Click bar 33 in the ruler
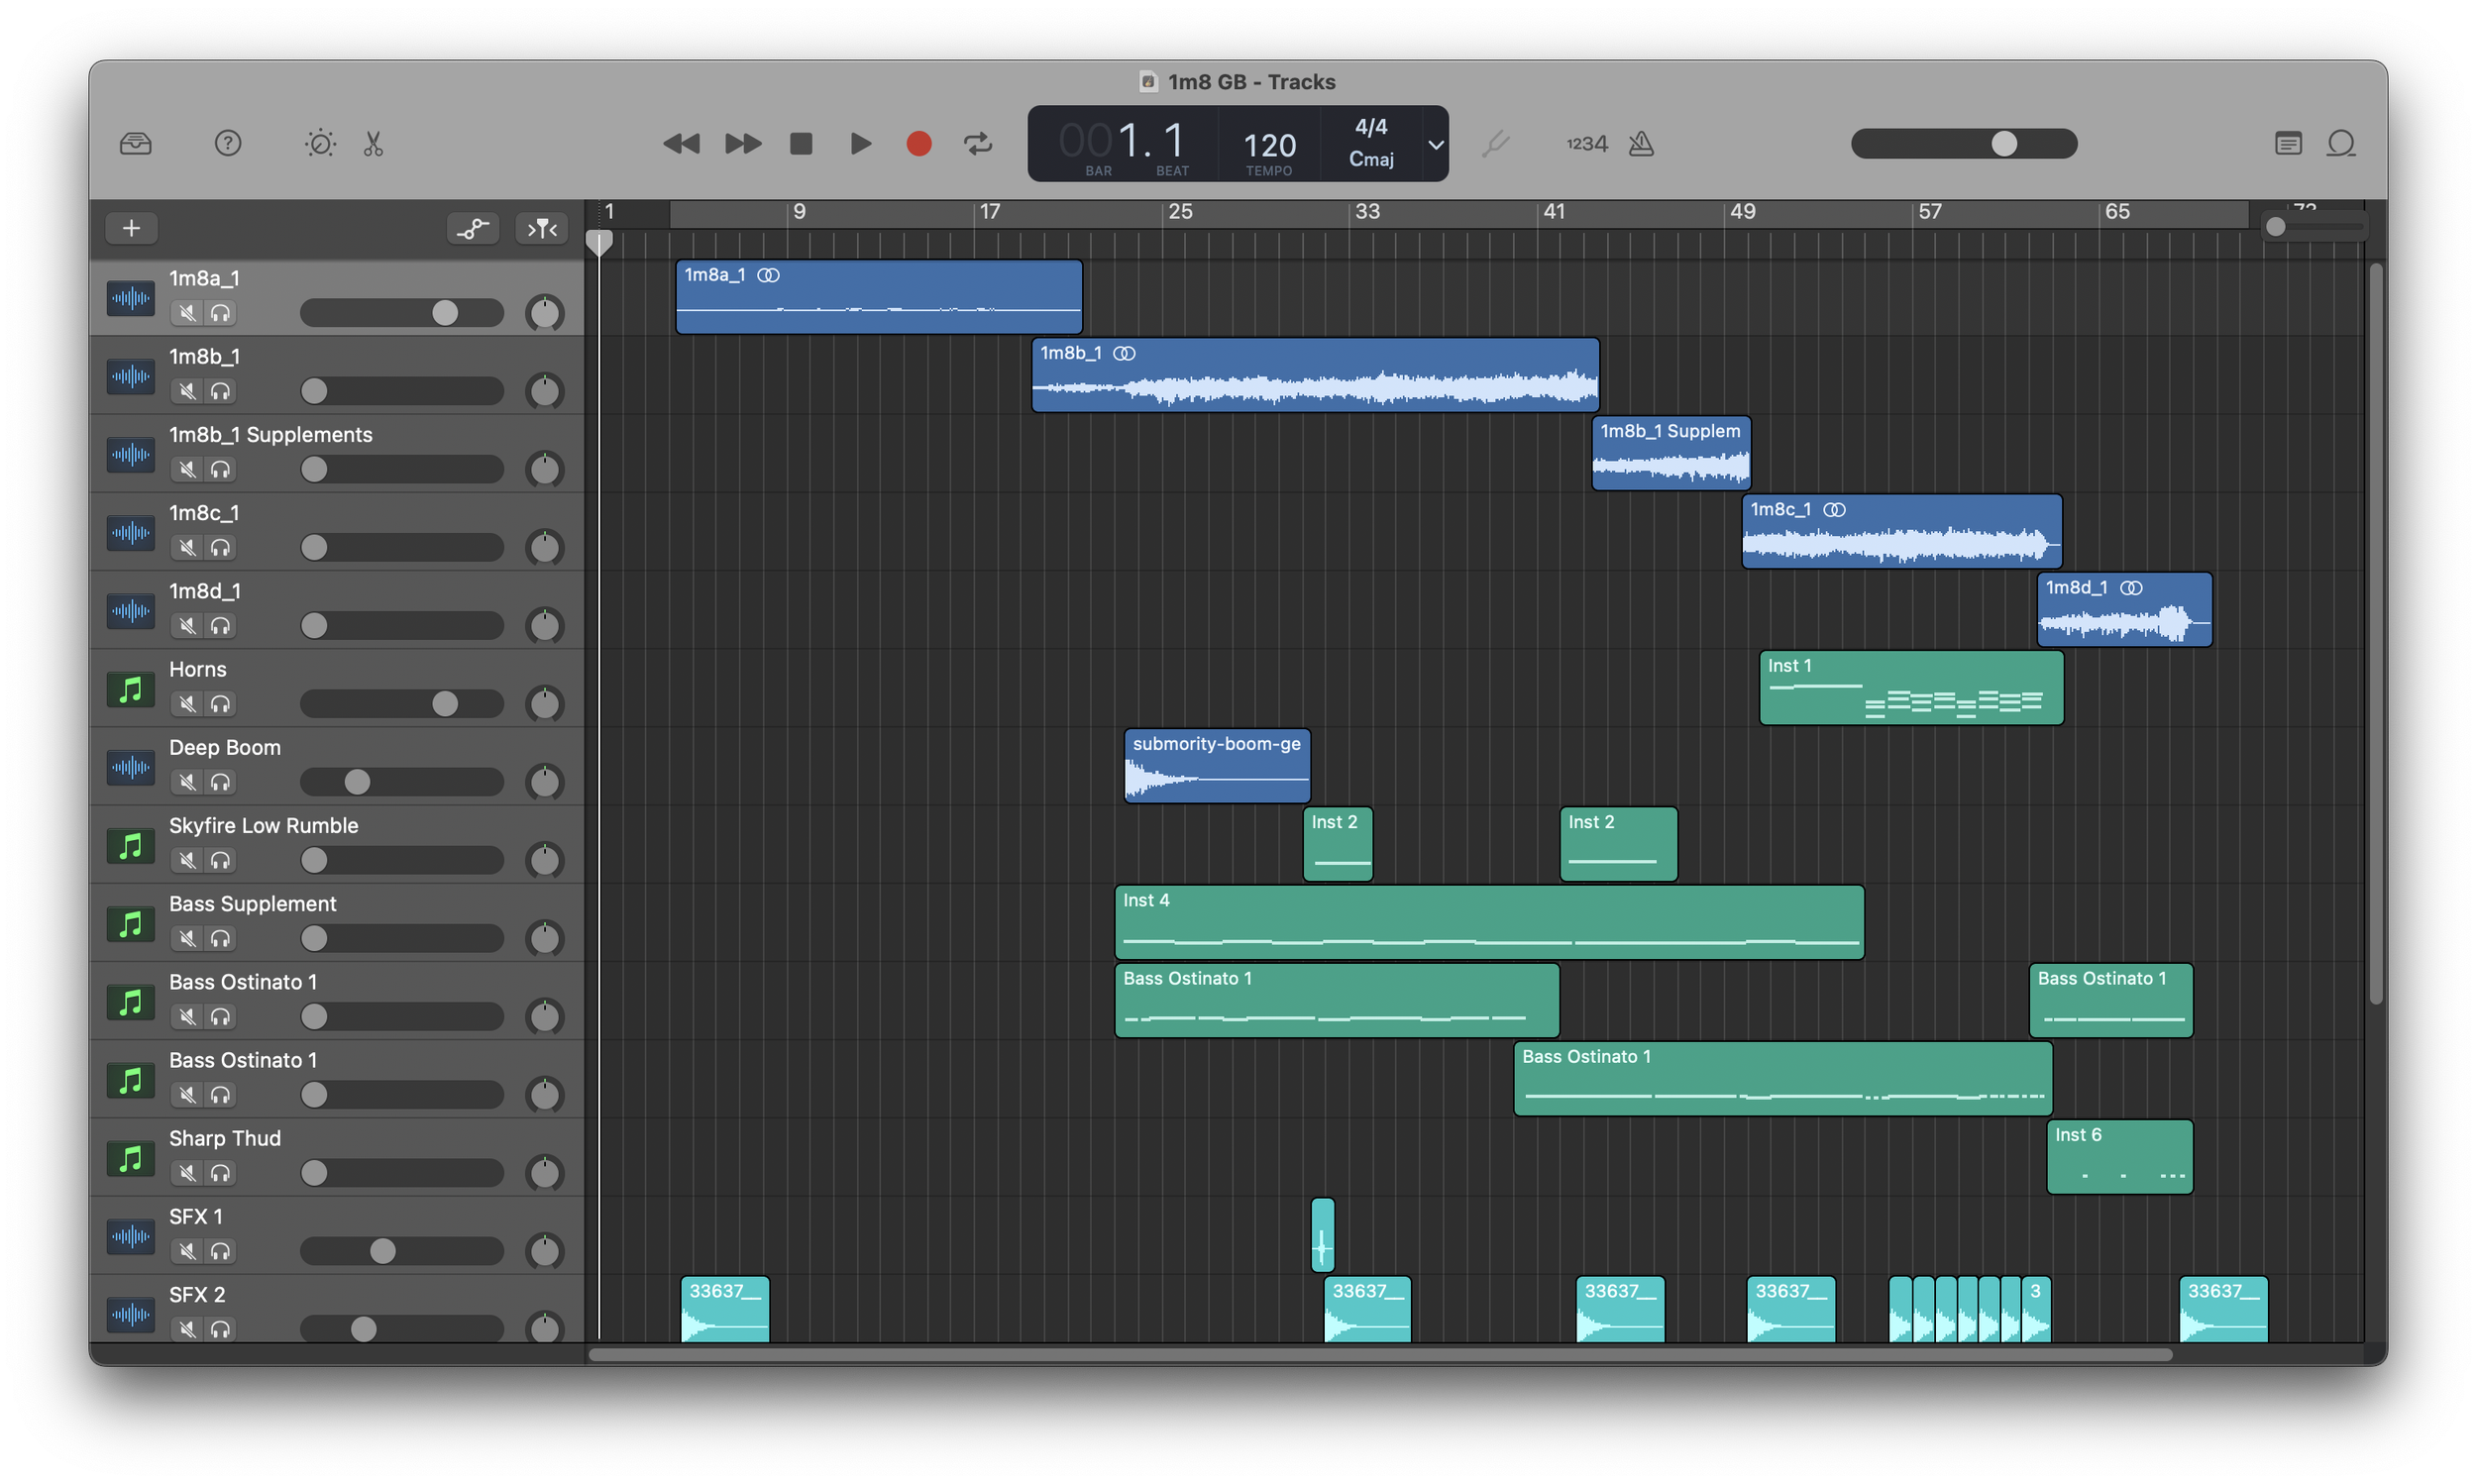2477x1484 pixels. pyautogui.click(x=1366, y=212)
